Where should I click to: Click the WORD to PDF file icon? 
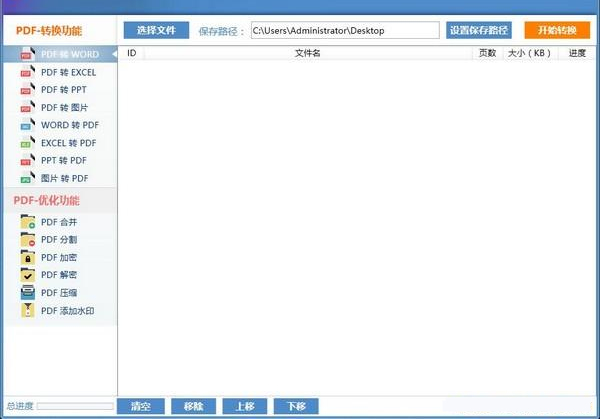click(x=28, y=125)
